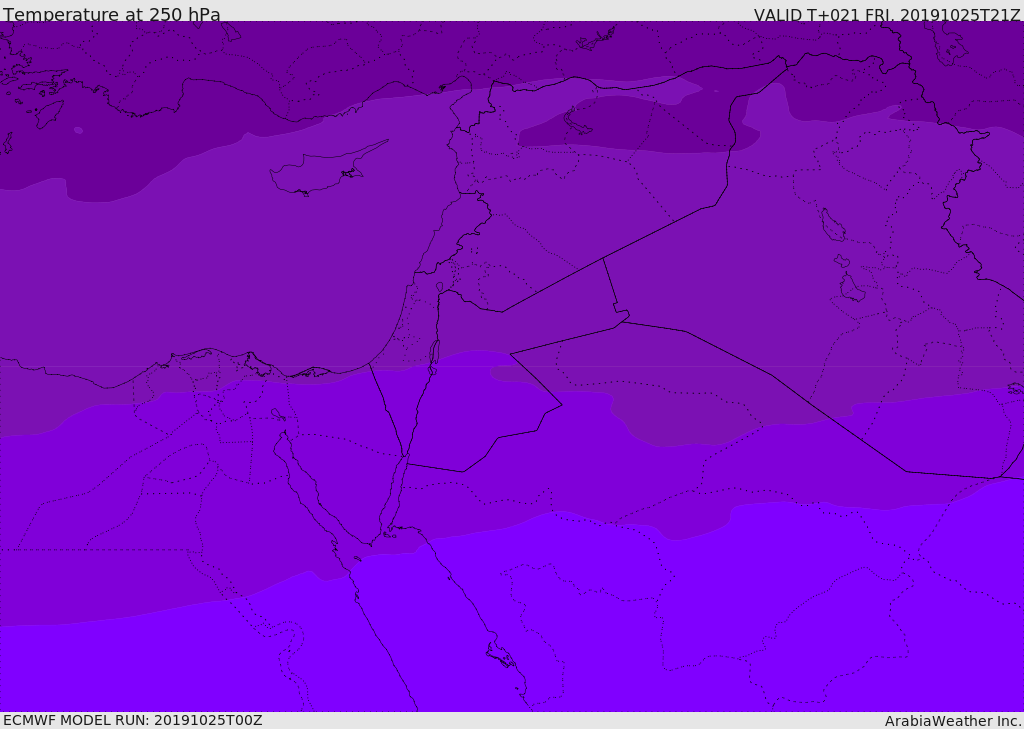Click the Dead Sea outline
This screenshot has width=1024, height=729.
coord(433,353)
